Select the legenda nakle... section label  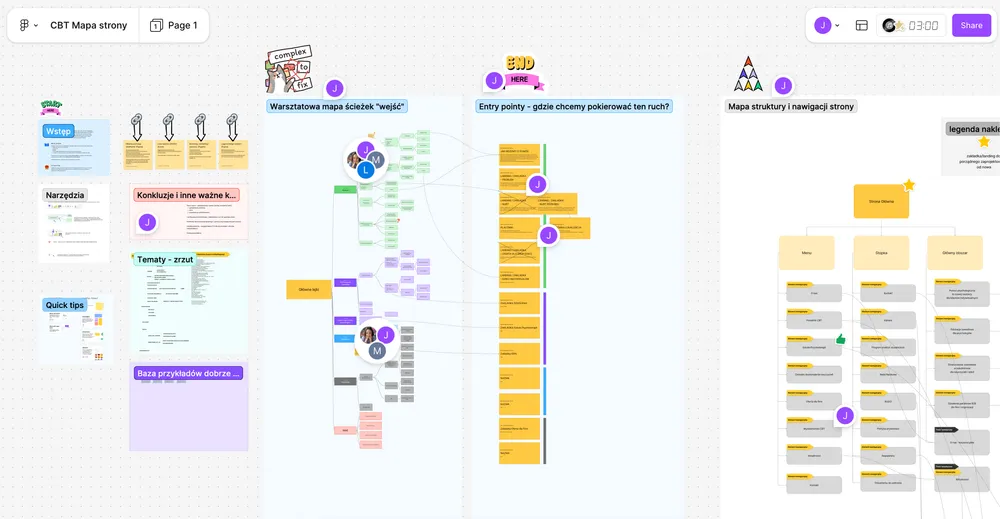[x=973, y=129]
